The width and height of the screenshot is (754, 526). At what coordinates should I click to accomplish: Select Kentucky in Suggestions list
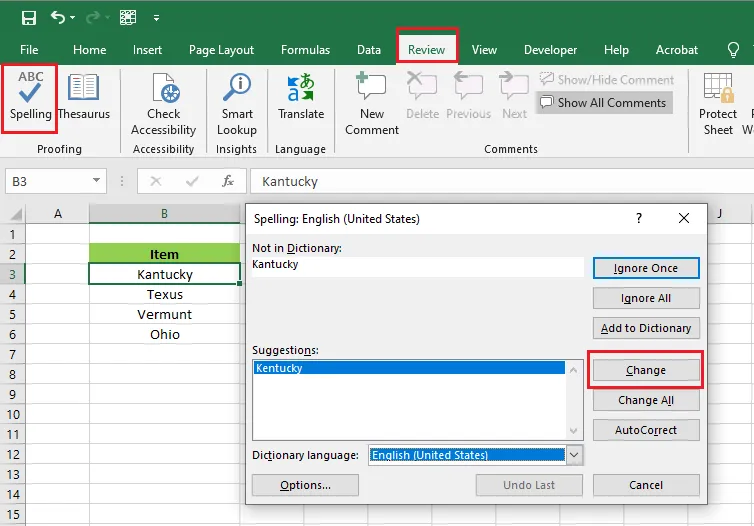(409, 368)
